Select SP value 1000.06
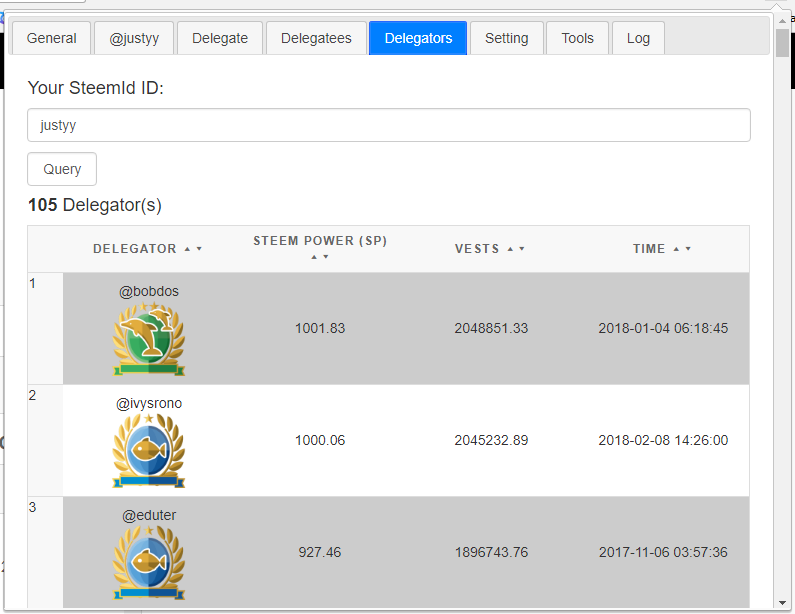 (320, 441)
